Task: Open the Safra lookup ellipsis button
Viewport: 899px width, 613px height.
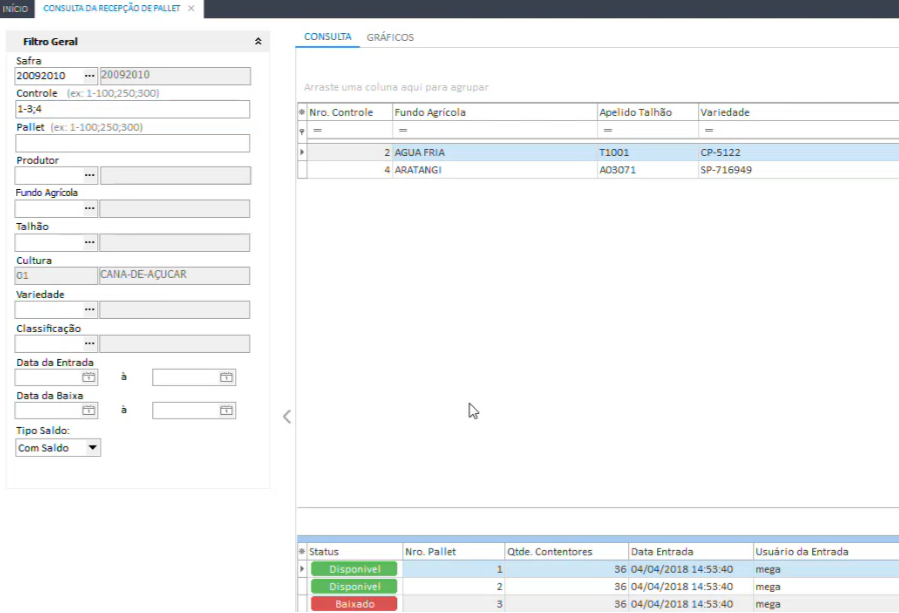Action: point(89,76)
